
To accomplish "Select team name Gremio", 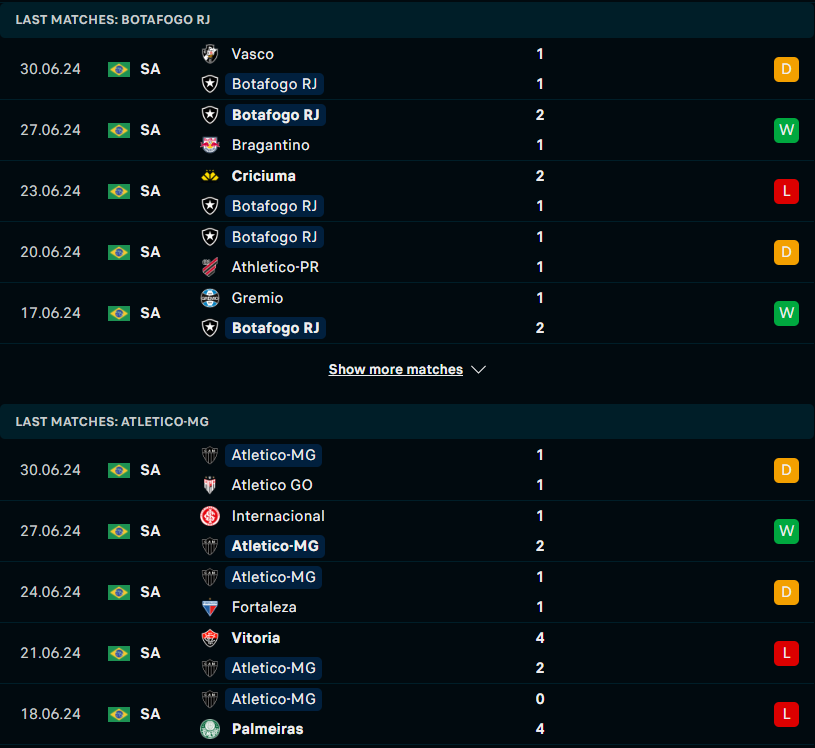I will 257,298.
